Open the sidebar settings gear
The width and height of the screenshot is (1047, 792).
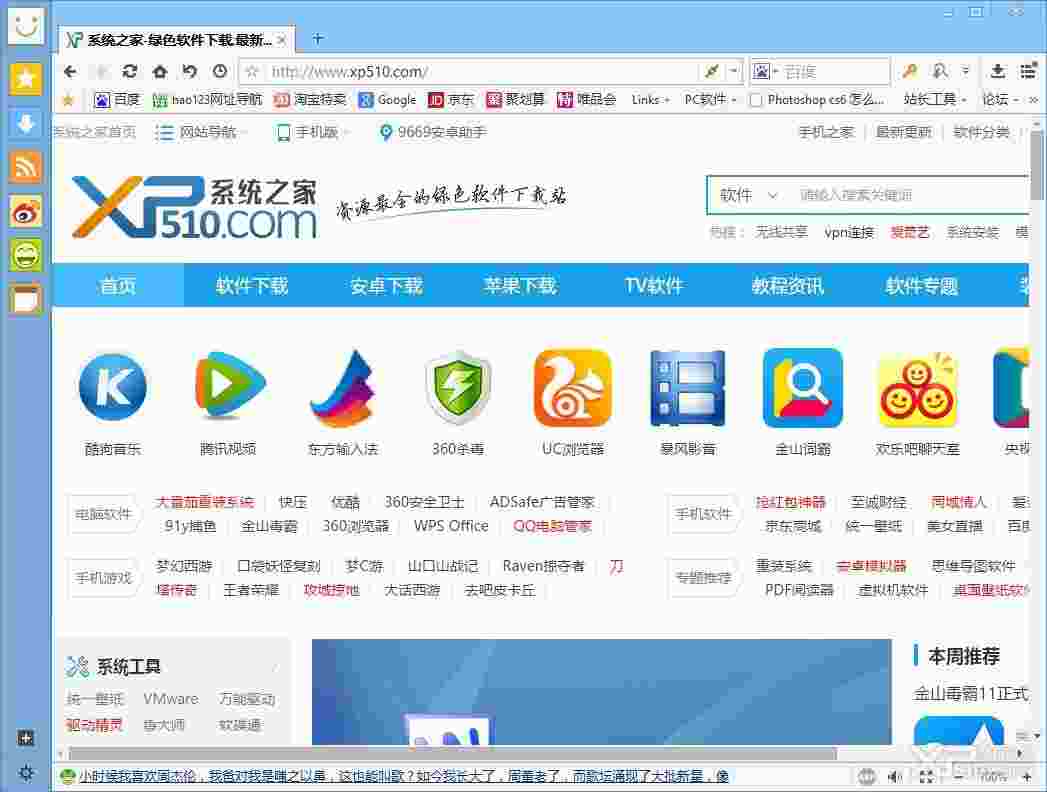25,773
